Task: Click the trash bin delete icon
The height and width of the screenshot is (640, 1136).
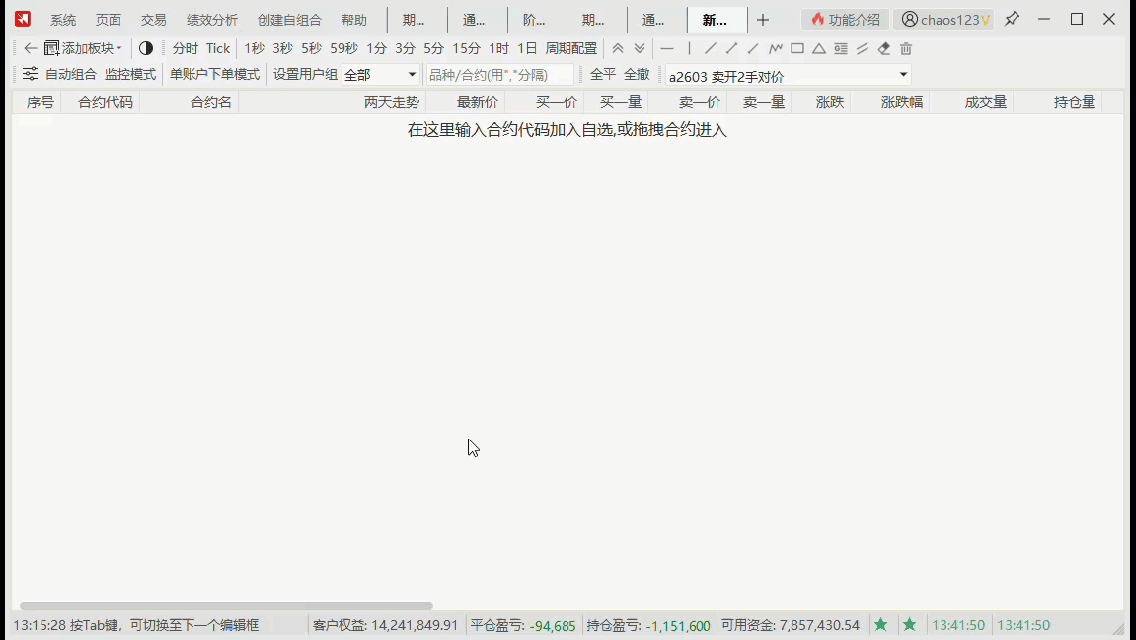Action: click(x=906, y=48)
